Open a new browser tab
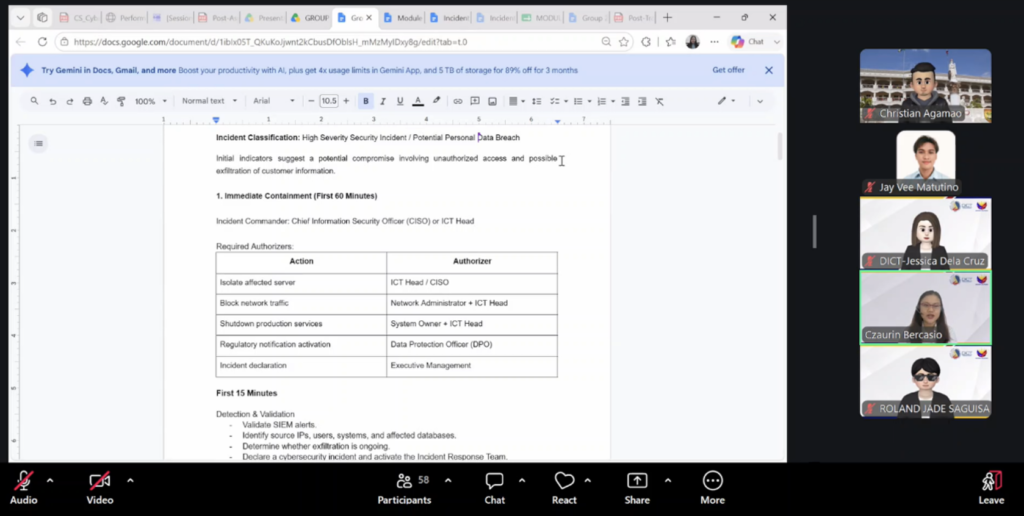 (x=667, y=18)
